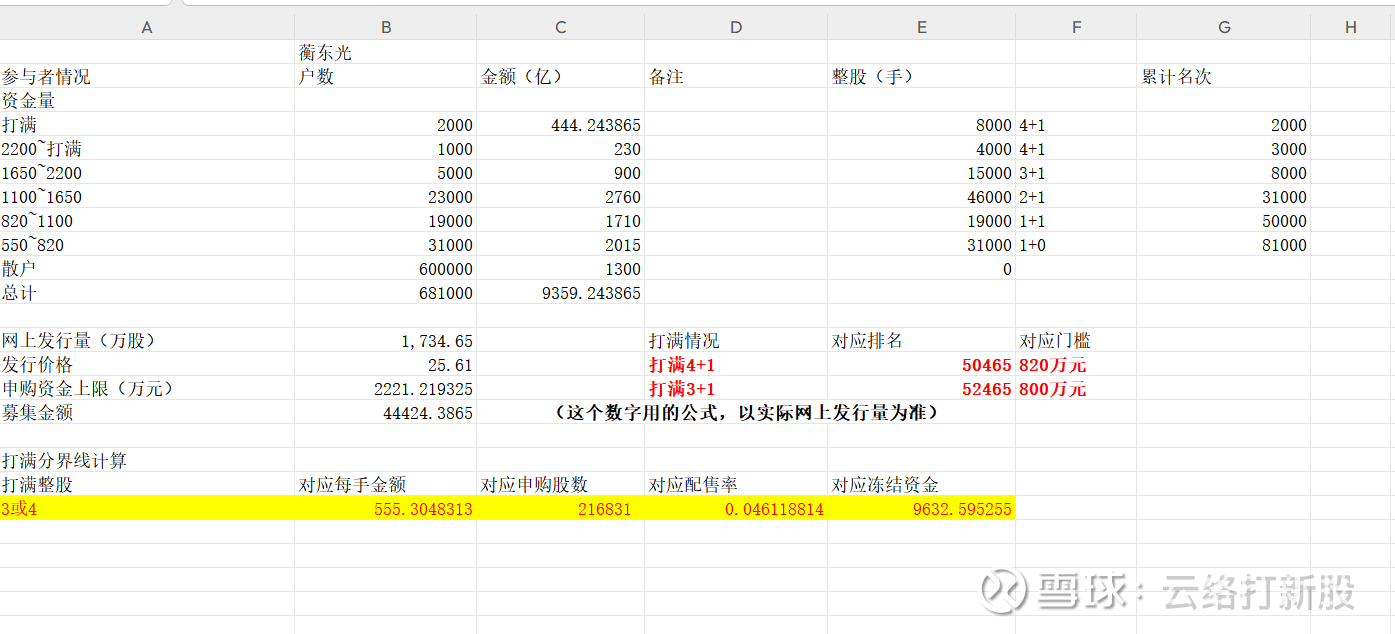This screenshot has height=634, width=1395.
Task: Select the value 23000
Action: pos(385,197)
